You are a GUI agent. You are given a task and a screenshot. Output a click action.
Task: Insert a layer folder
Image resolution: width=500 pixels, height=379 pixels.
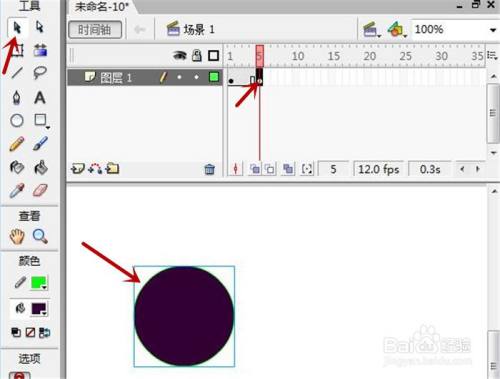point(113,169)
